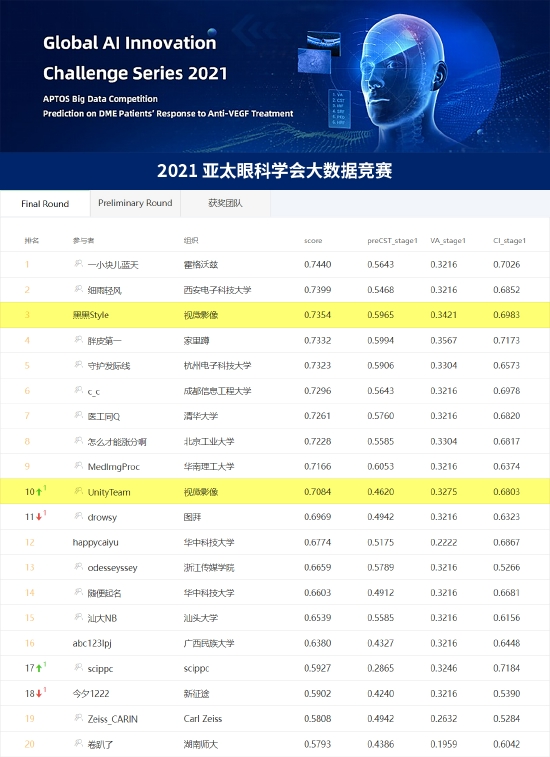
Task: Click organization 成都信息工程大学
Action: [217, 391]
